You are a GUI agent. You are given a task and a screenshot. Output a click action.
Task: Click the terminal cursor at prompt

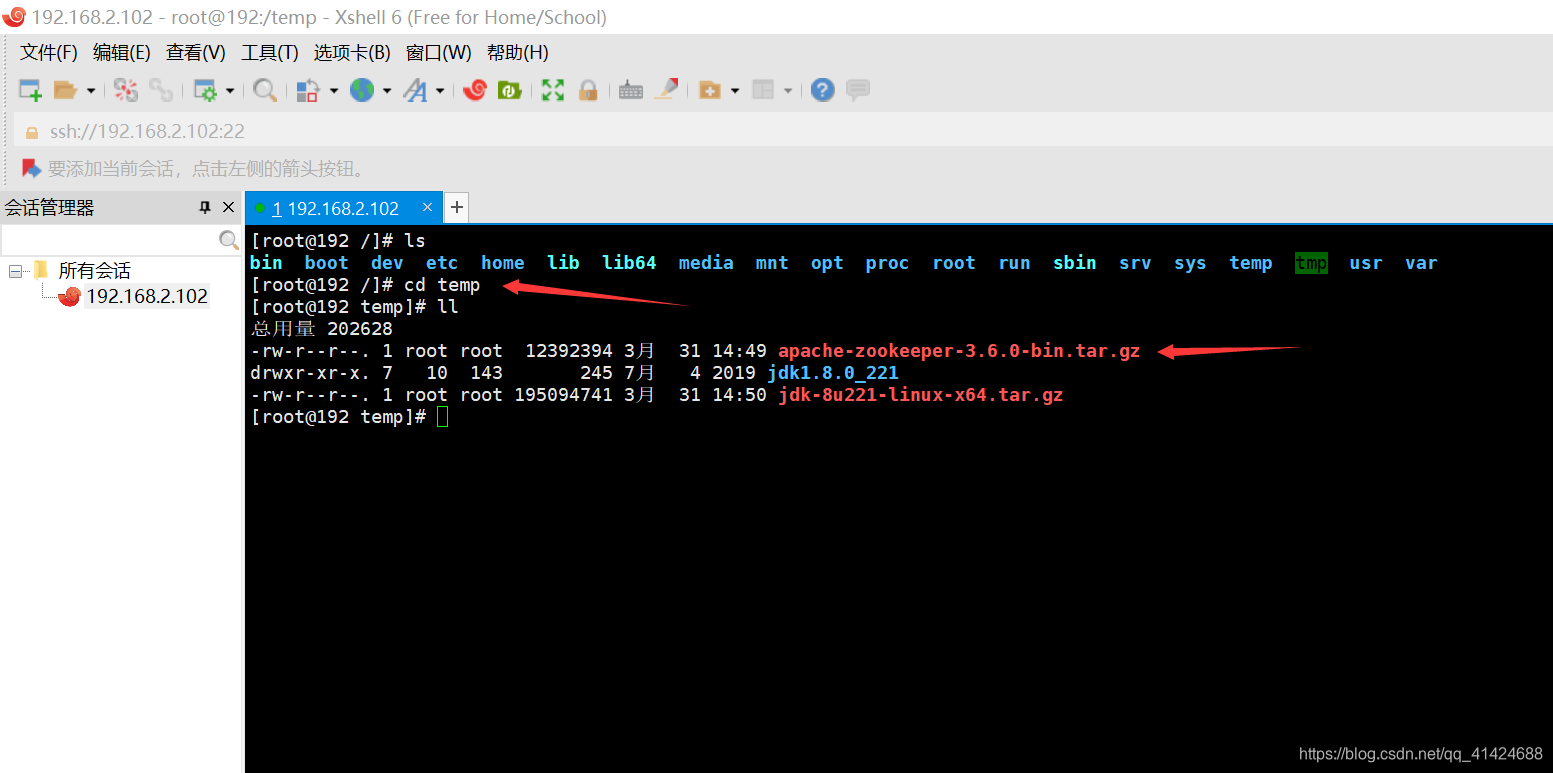click(443, 417)
